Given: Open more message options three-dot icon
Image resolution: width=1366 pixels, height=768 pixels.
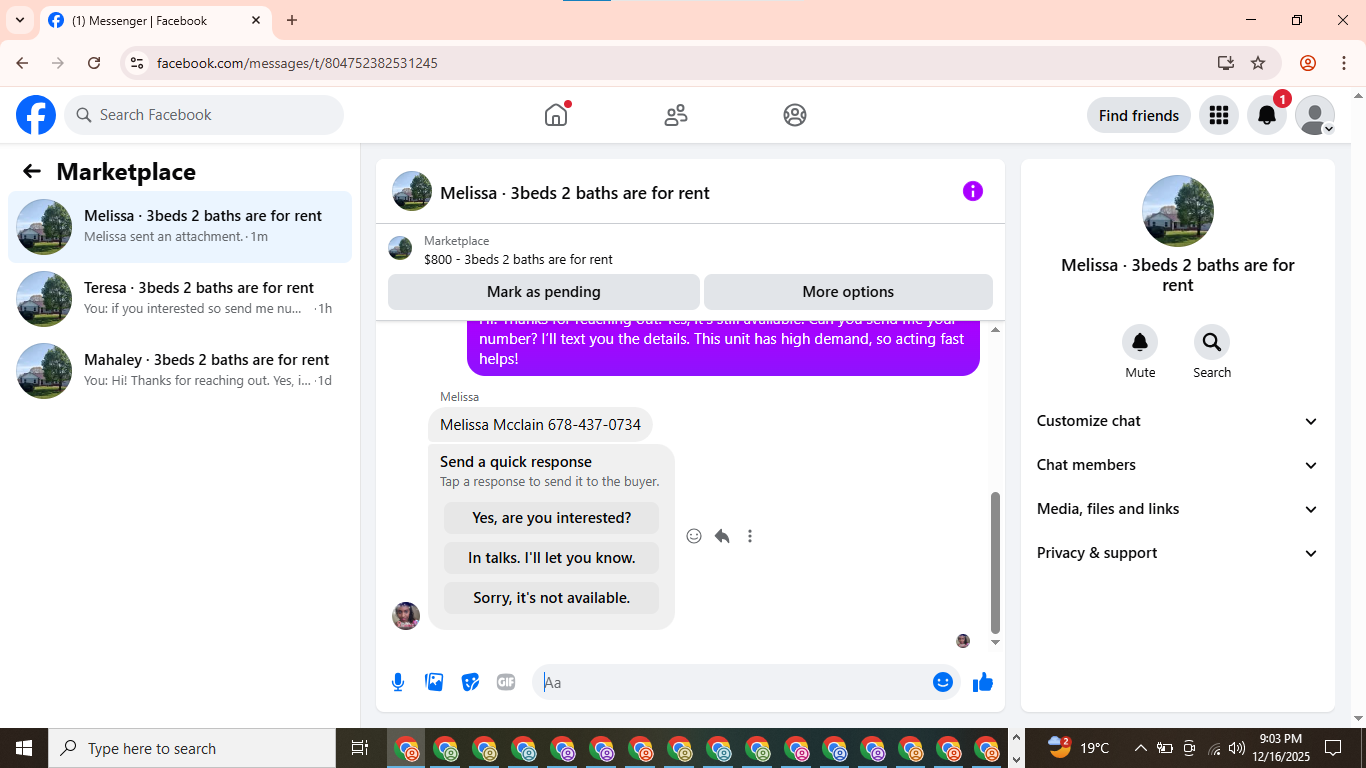Looking at the screenshot, I should pyautogui.click(x=750, y=536).
